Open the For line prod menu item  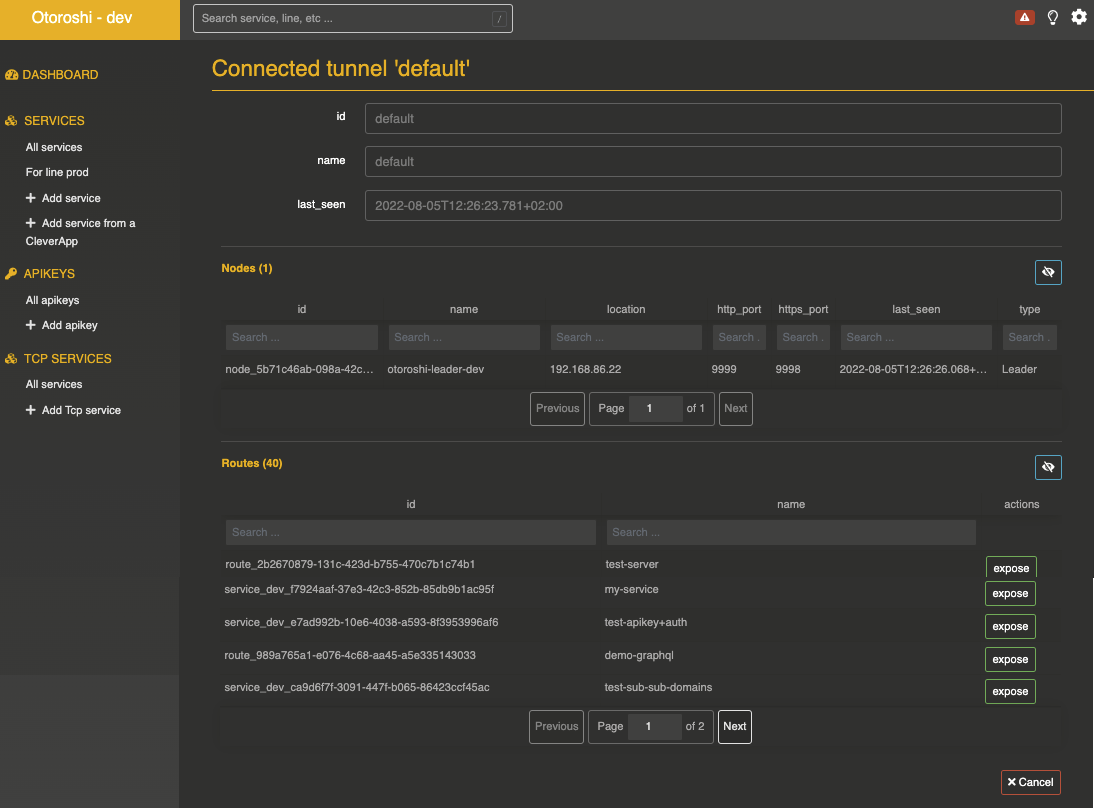[x=57, y=172]
